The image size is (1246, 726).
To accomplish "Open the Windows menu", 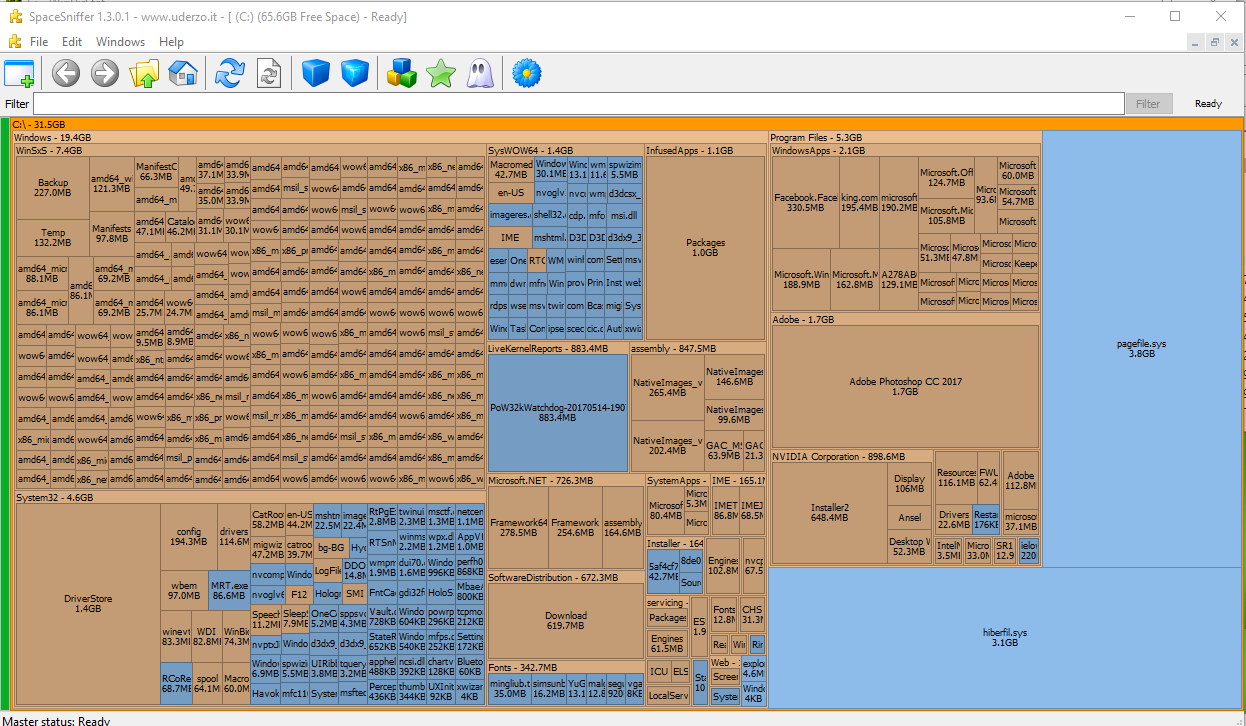I will tap(120, 42).
